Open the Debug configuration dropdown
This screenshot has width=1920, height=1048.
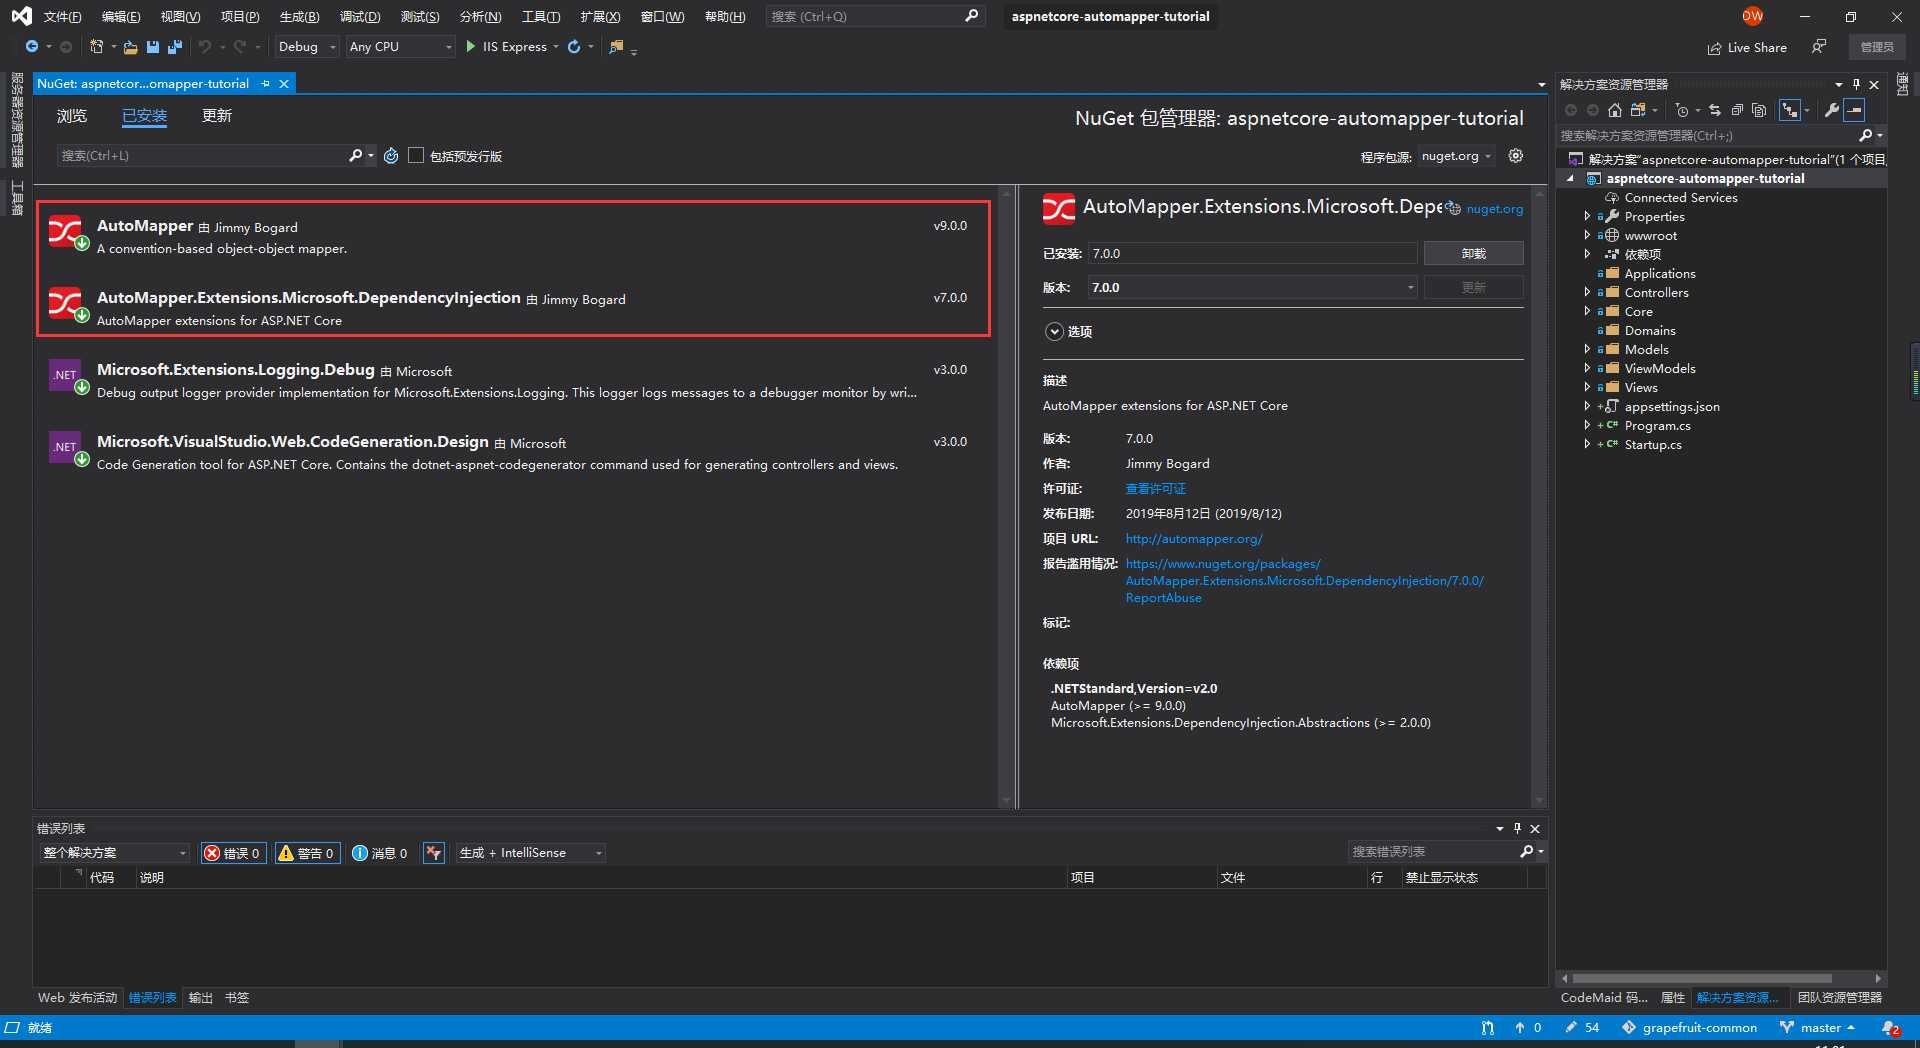point(306,47)
